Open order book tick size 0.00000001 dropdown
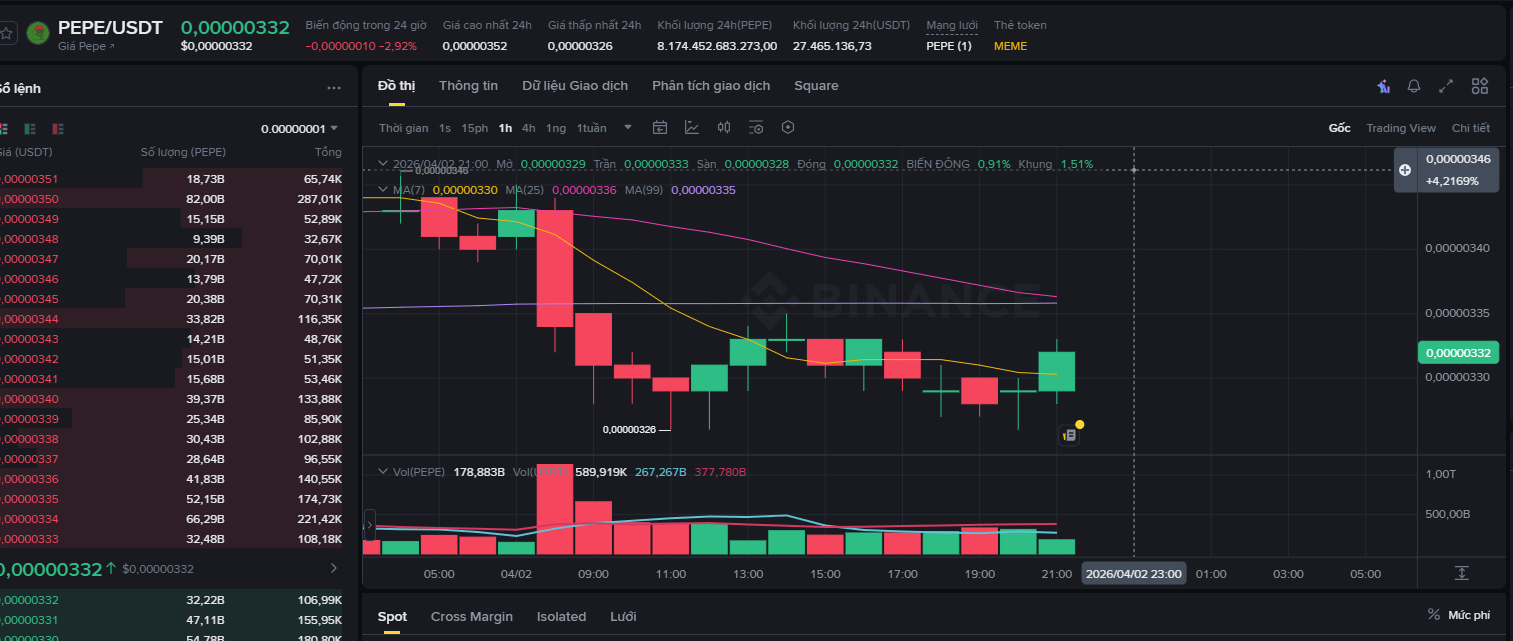This screenshot has height=641, width=1513. tap(299, 129)
